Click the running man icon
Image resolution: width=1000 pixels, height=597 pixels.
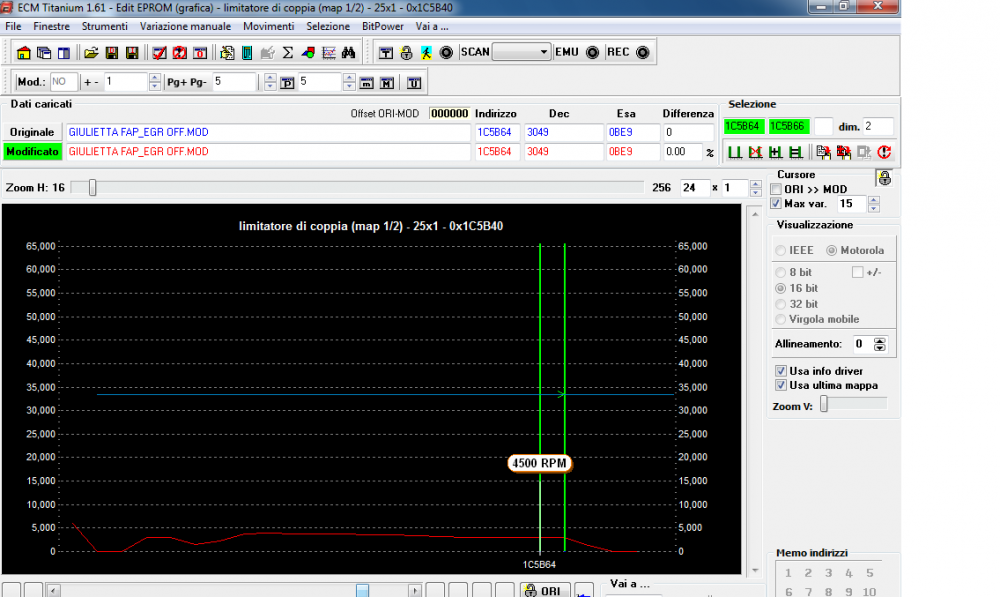[x=426, y=52]
